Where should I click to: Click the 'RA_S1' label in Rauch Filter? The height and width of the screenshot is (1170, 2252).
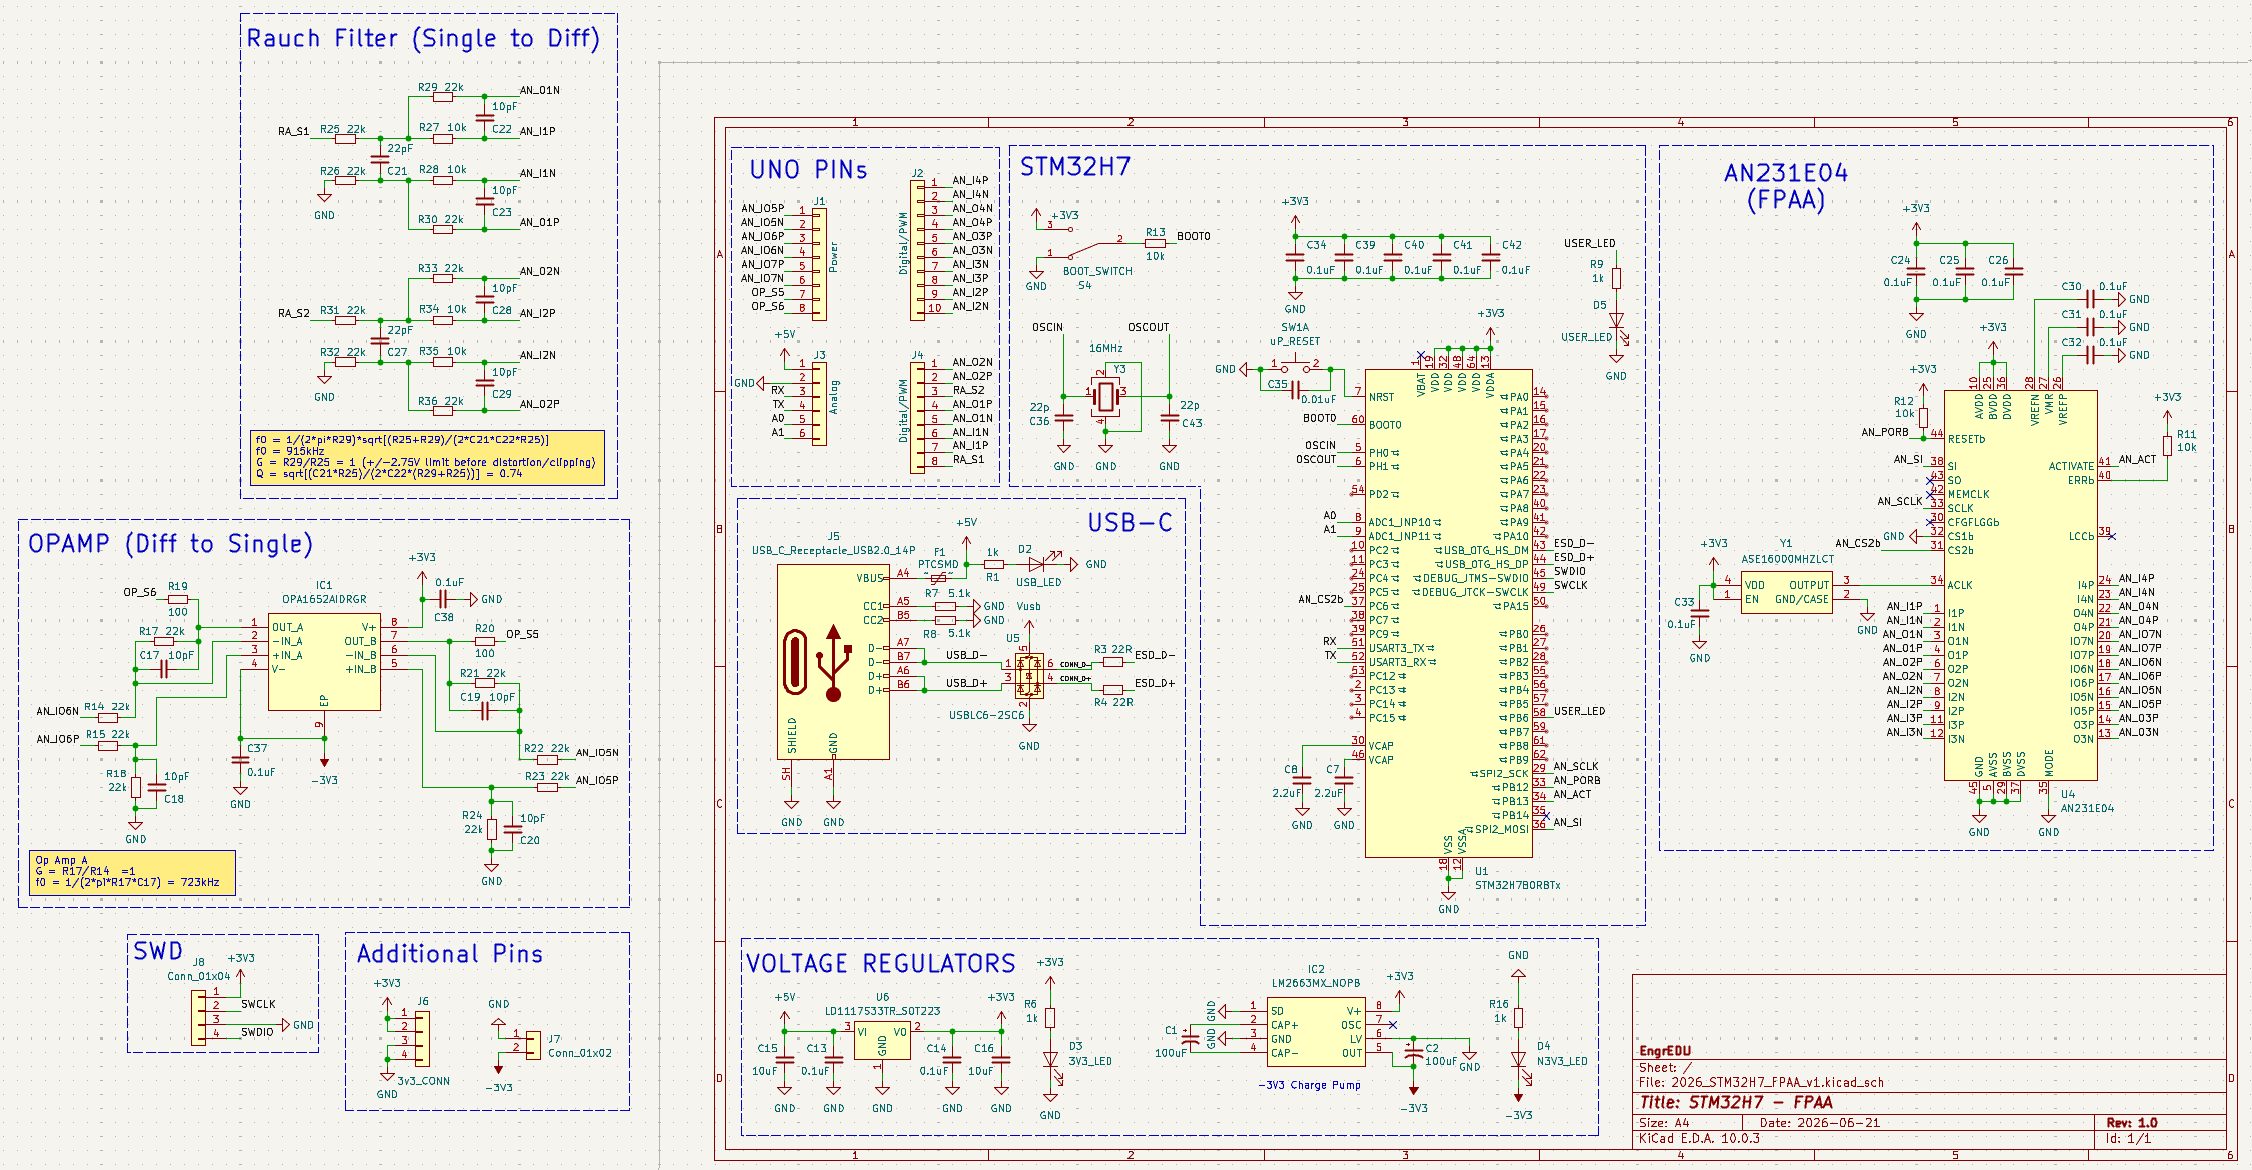294,131
